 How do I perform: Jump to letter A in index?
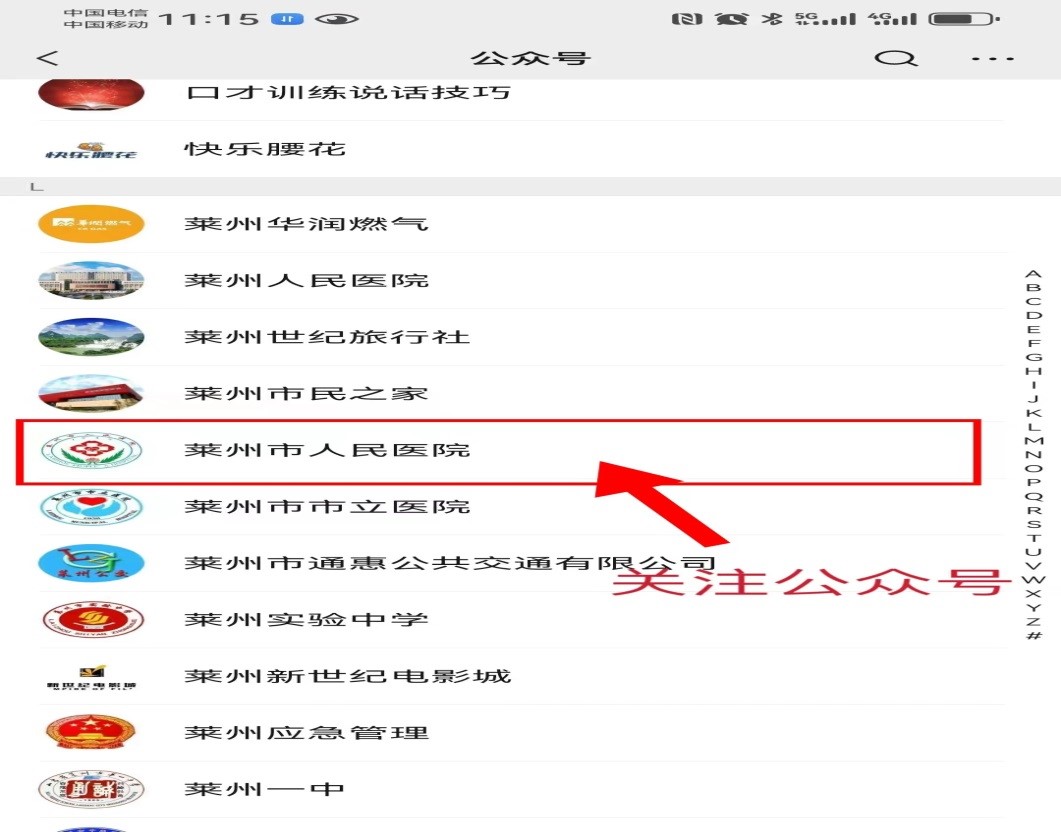(1033, 274)
